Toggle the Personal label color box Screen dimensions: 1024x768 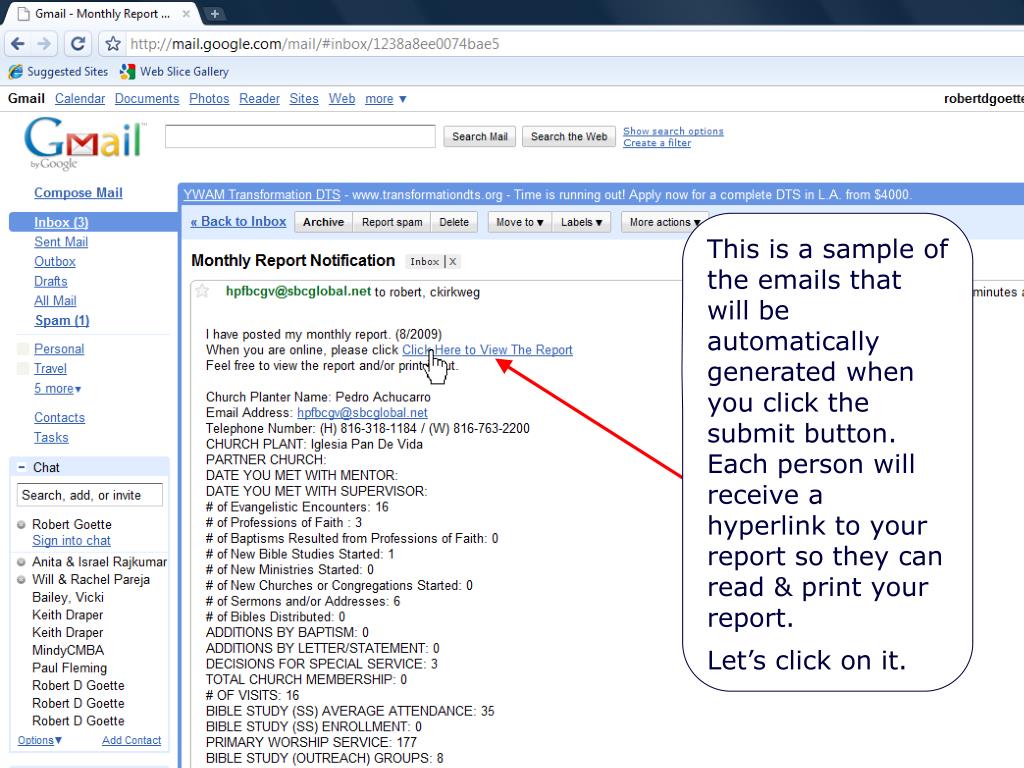pyautogui.click(x=23, y=349)
